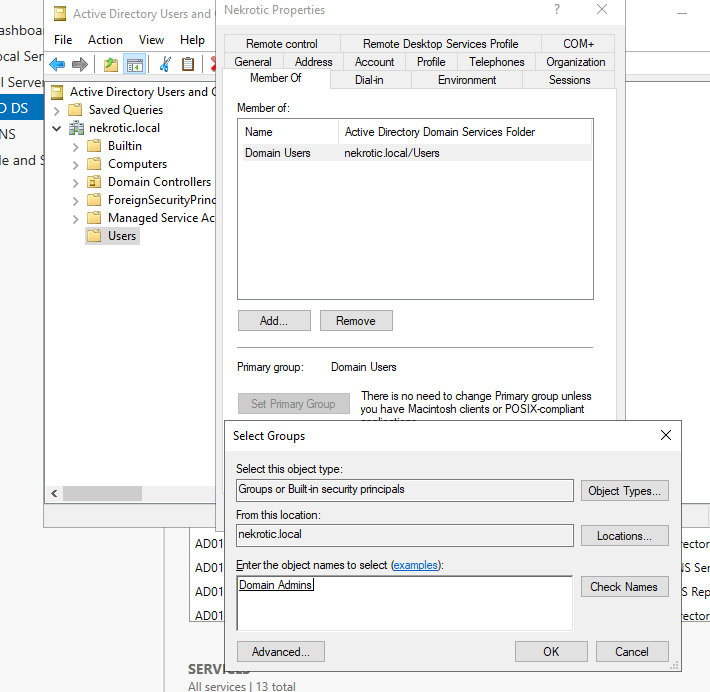Viewport: 710px width, 692px height.
Task: Click the Domain Controllers OU icon
Action: [94, 182]
